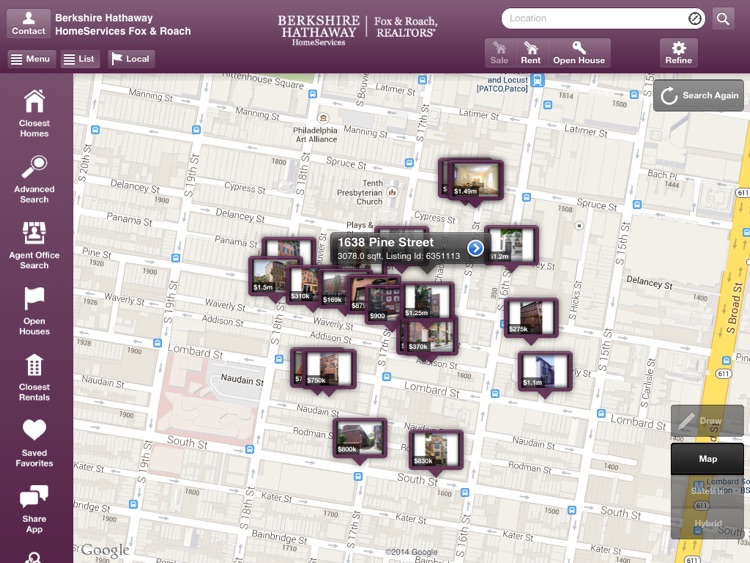This screenshot has width=750, height=563.
Task: Click Search Again button
Action: (x=698, y=95)
